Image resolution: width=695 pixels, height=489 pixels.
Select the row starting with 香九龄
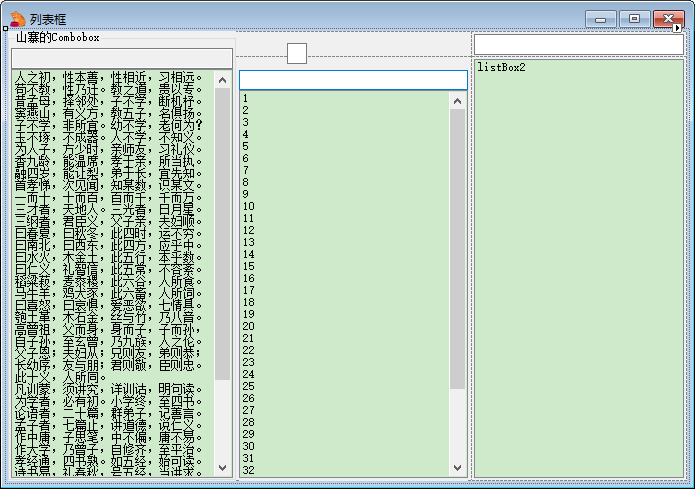point(113,161)
